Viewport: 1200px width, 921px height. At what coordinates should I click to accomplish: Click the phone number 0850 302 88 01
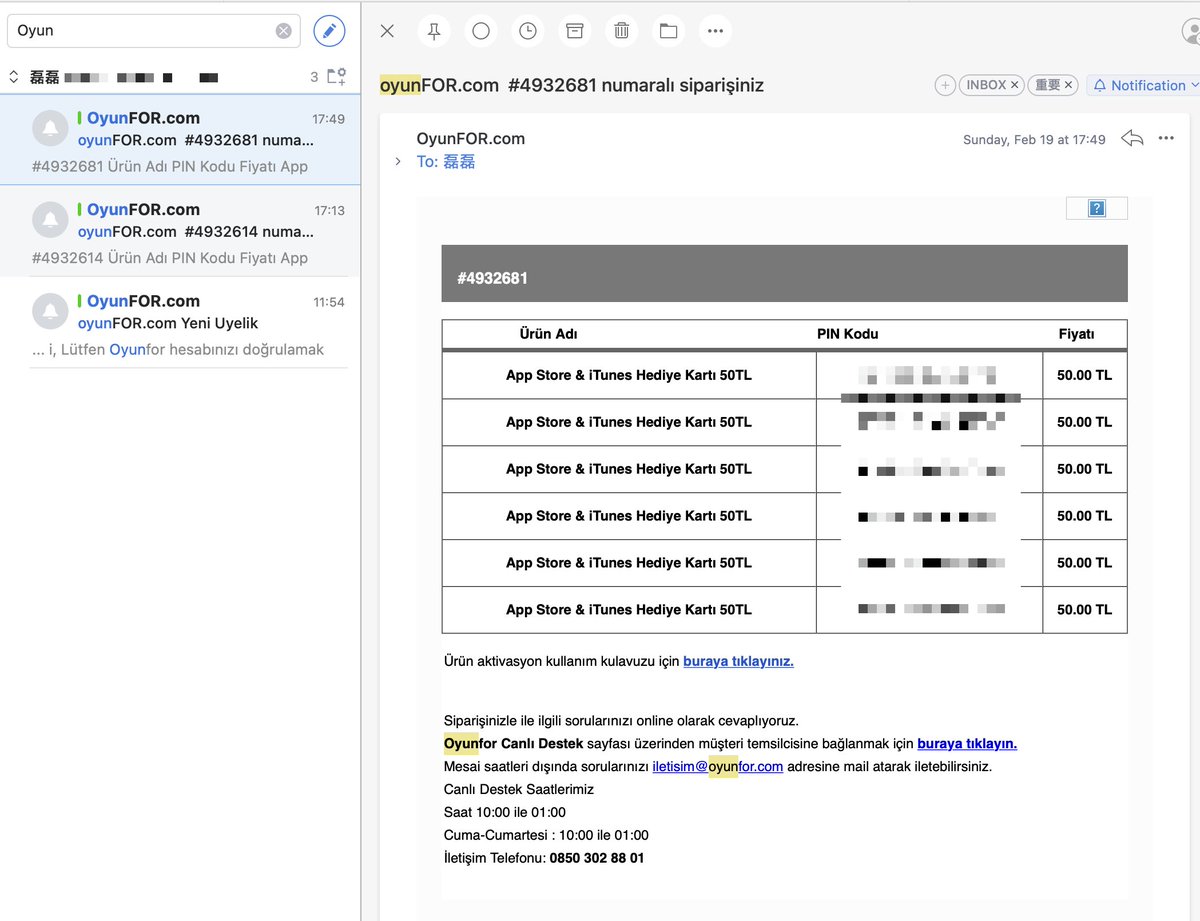(597, 858)
